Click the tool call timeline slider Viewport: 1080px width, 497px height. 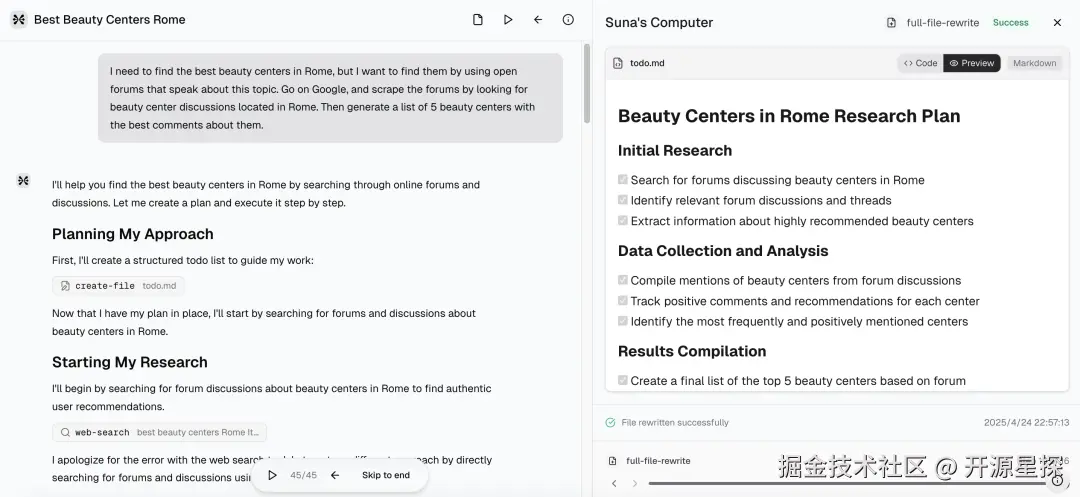tap(848, 483)
